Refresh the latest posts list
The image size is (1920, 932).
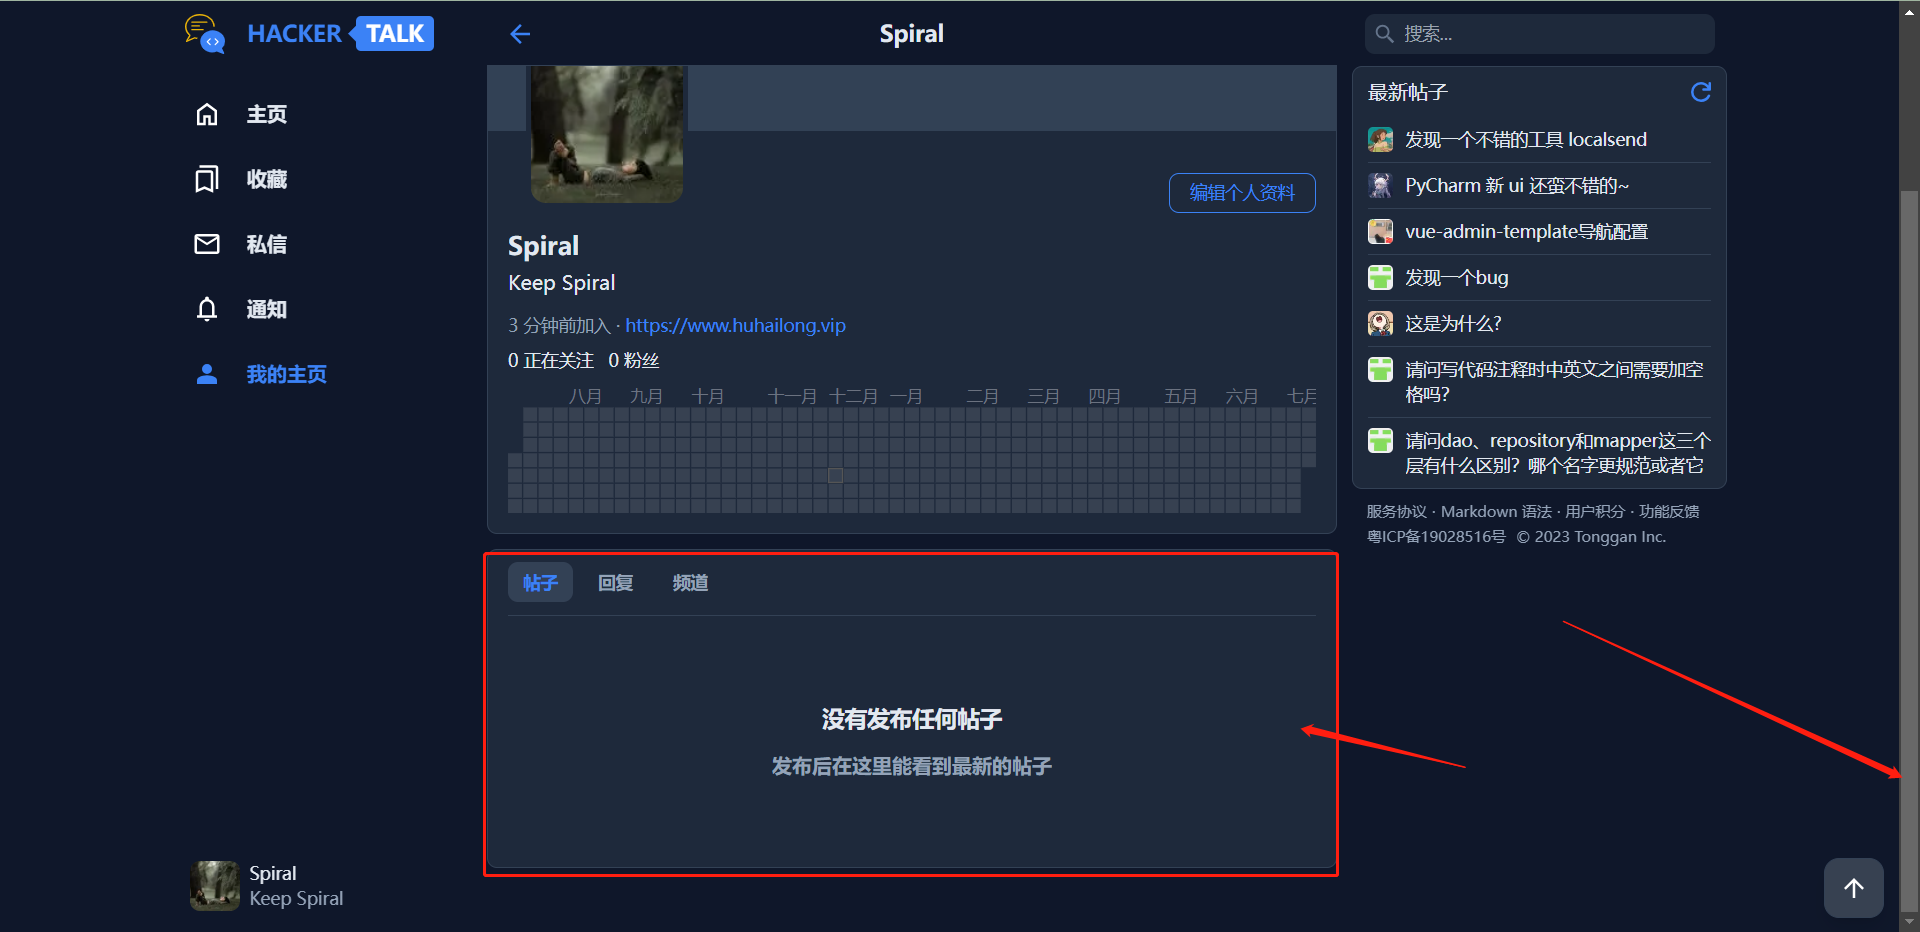click(x=1700, y=92)
